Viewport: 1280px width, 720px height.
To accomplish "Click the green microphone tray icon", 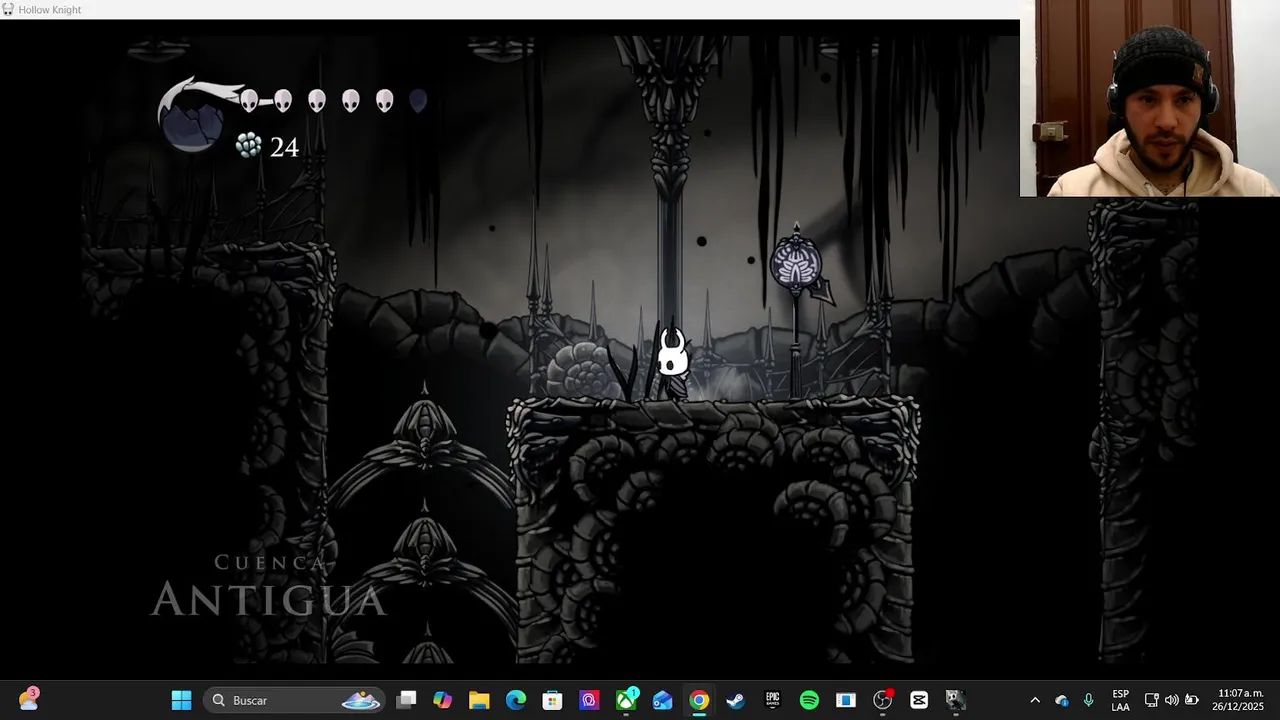I will pyautogui.click(x=1088, y=700).
